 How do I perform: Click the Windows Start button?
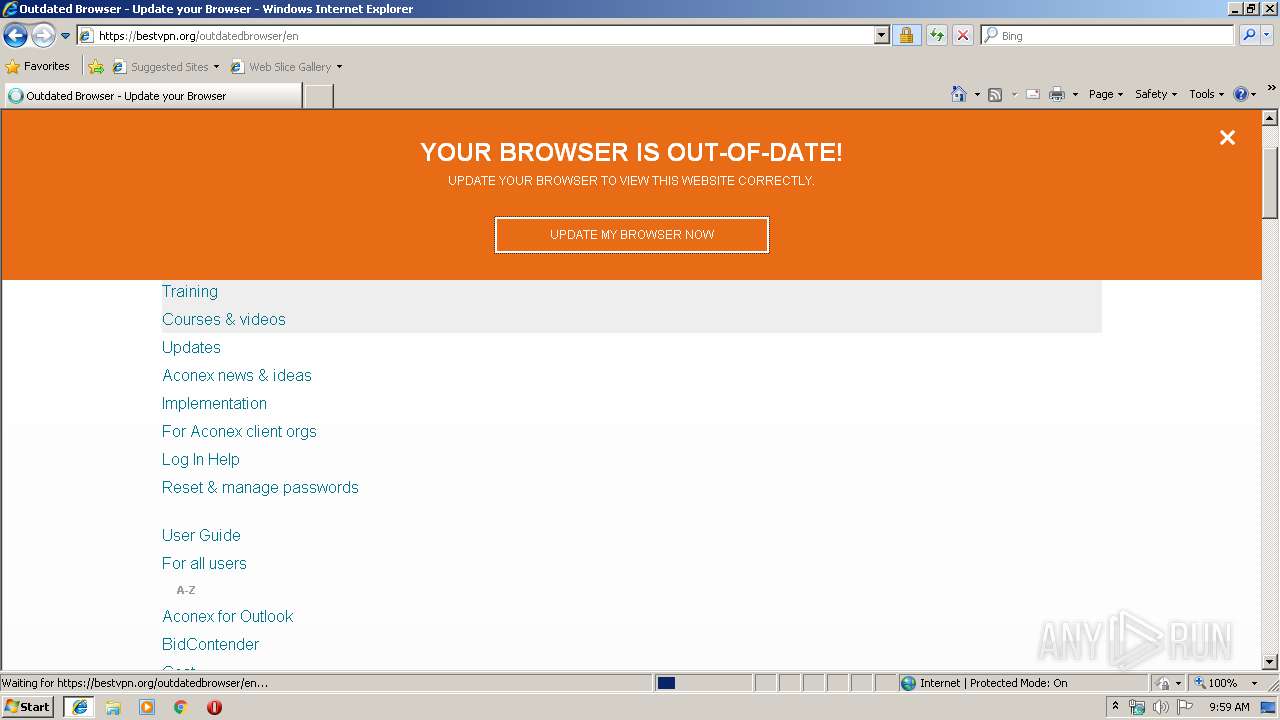point(27,706)
